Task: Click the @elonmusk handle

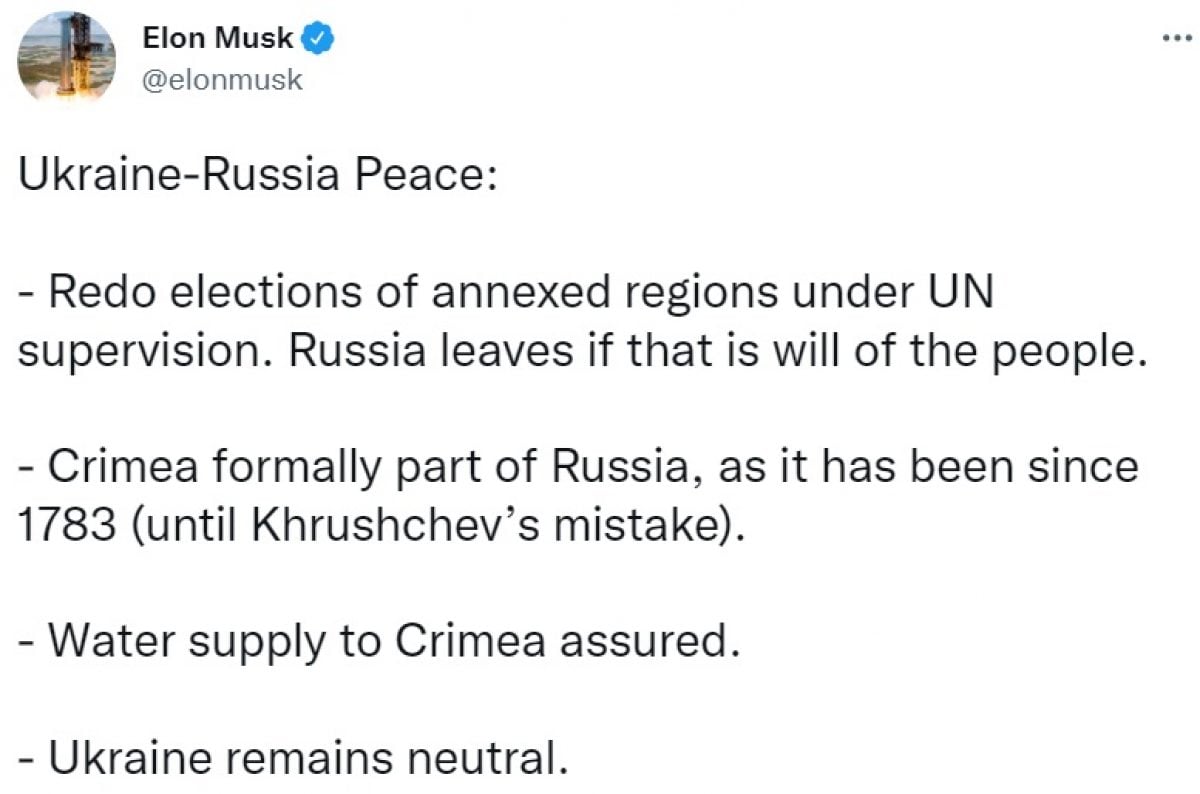Action: (223, 82)
